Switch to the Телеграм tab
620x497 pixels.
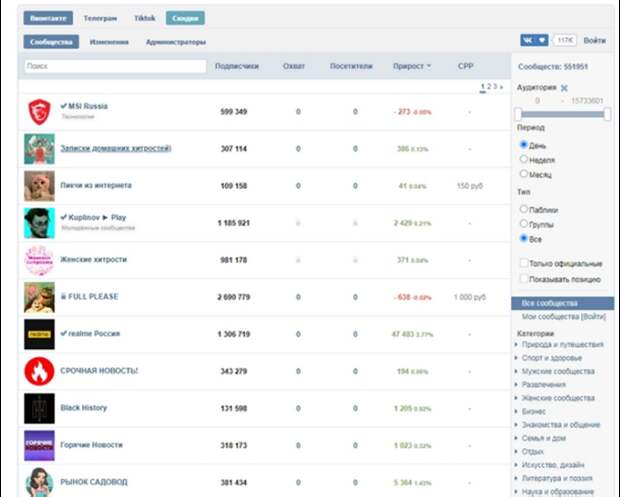[100, 18]
